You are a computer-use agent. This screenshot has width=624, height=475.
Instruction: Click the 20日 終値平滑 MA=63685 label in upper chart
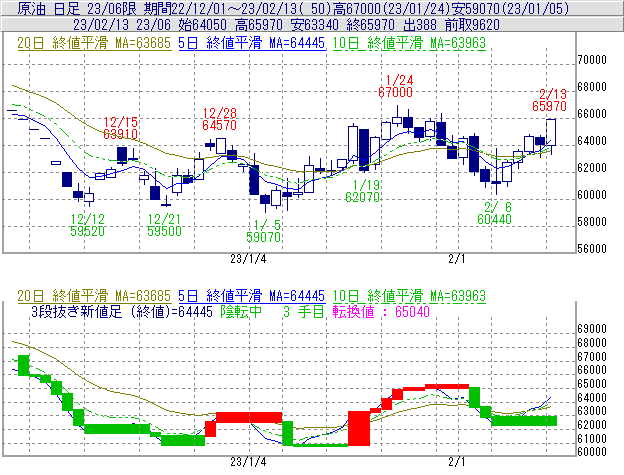coord(94,43)
